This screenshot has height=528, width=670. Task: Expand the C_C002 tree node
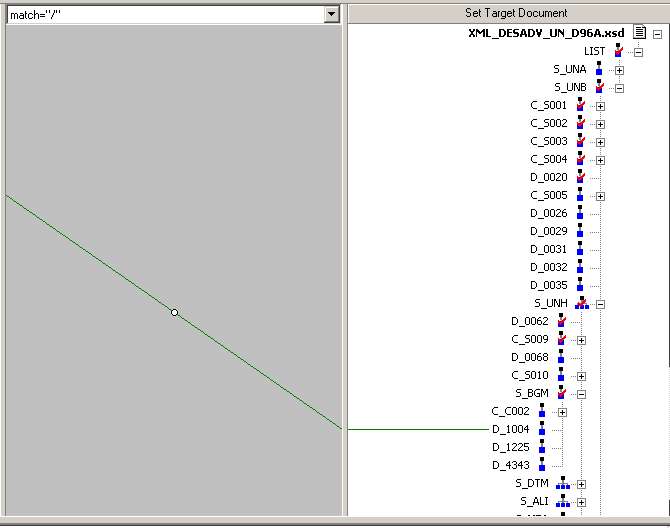point(562,412)
